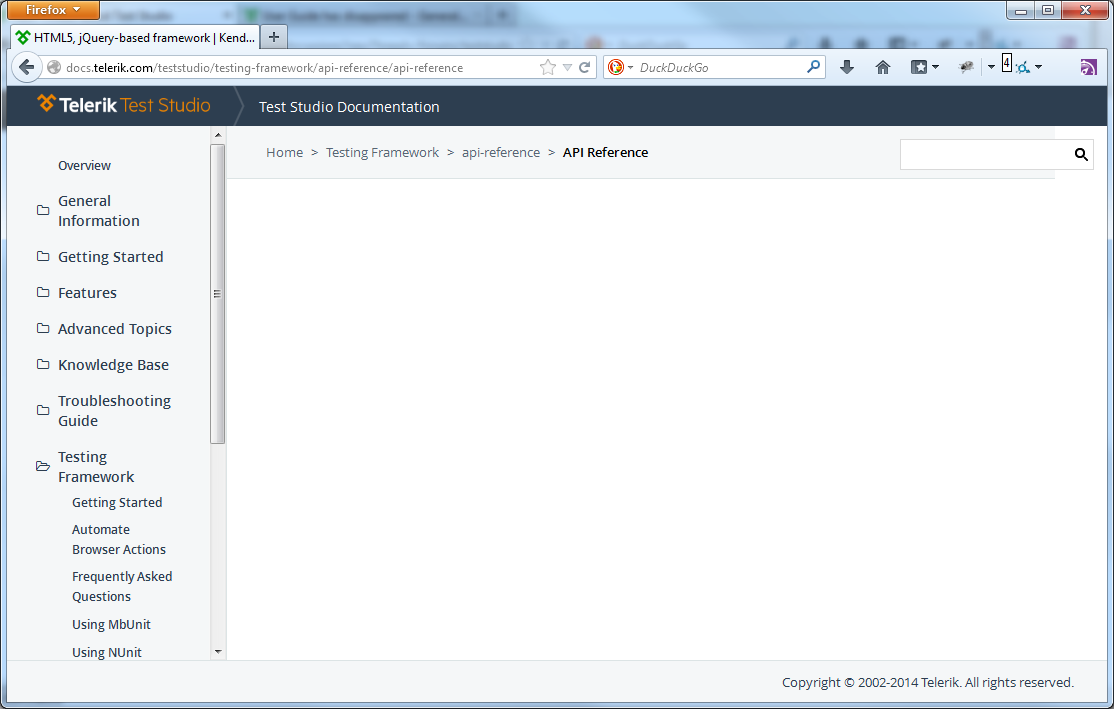
Task: Bookmark this page with the star icon
Action: [548, 67]
